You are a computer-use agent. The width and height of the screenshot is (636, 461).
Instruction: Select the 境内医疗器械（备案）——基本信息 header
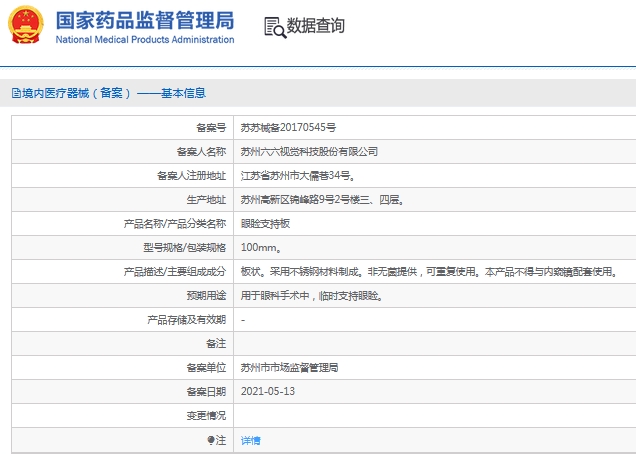tap(109, 93)
